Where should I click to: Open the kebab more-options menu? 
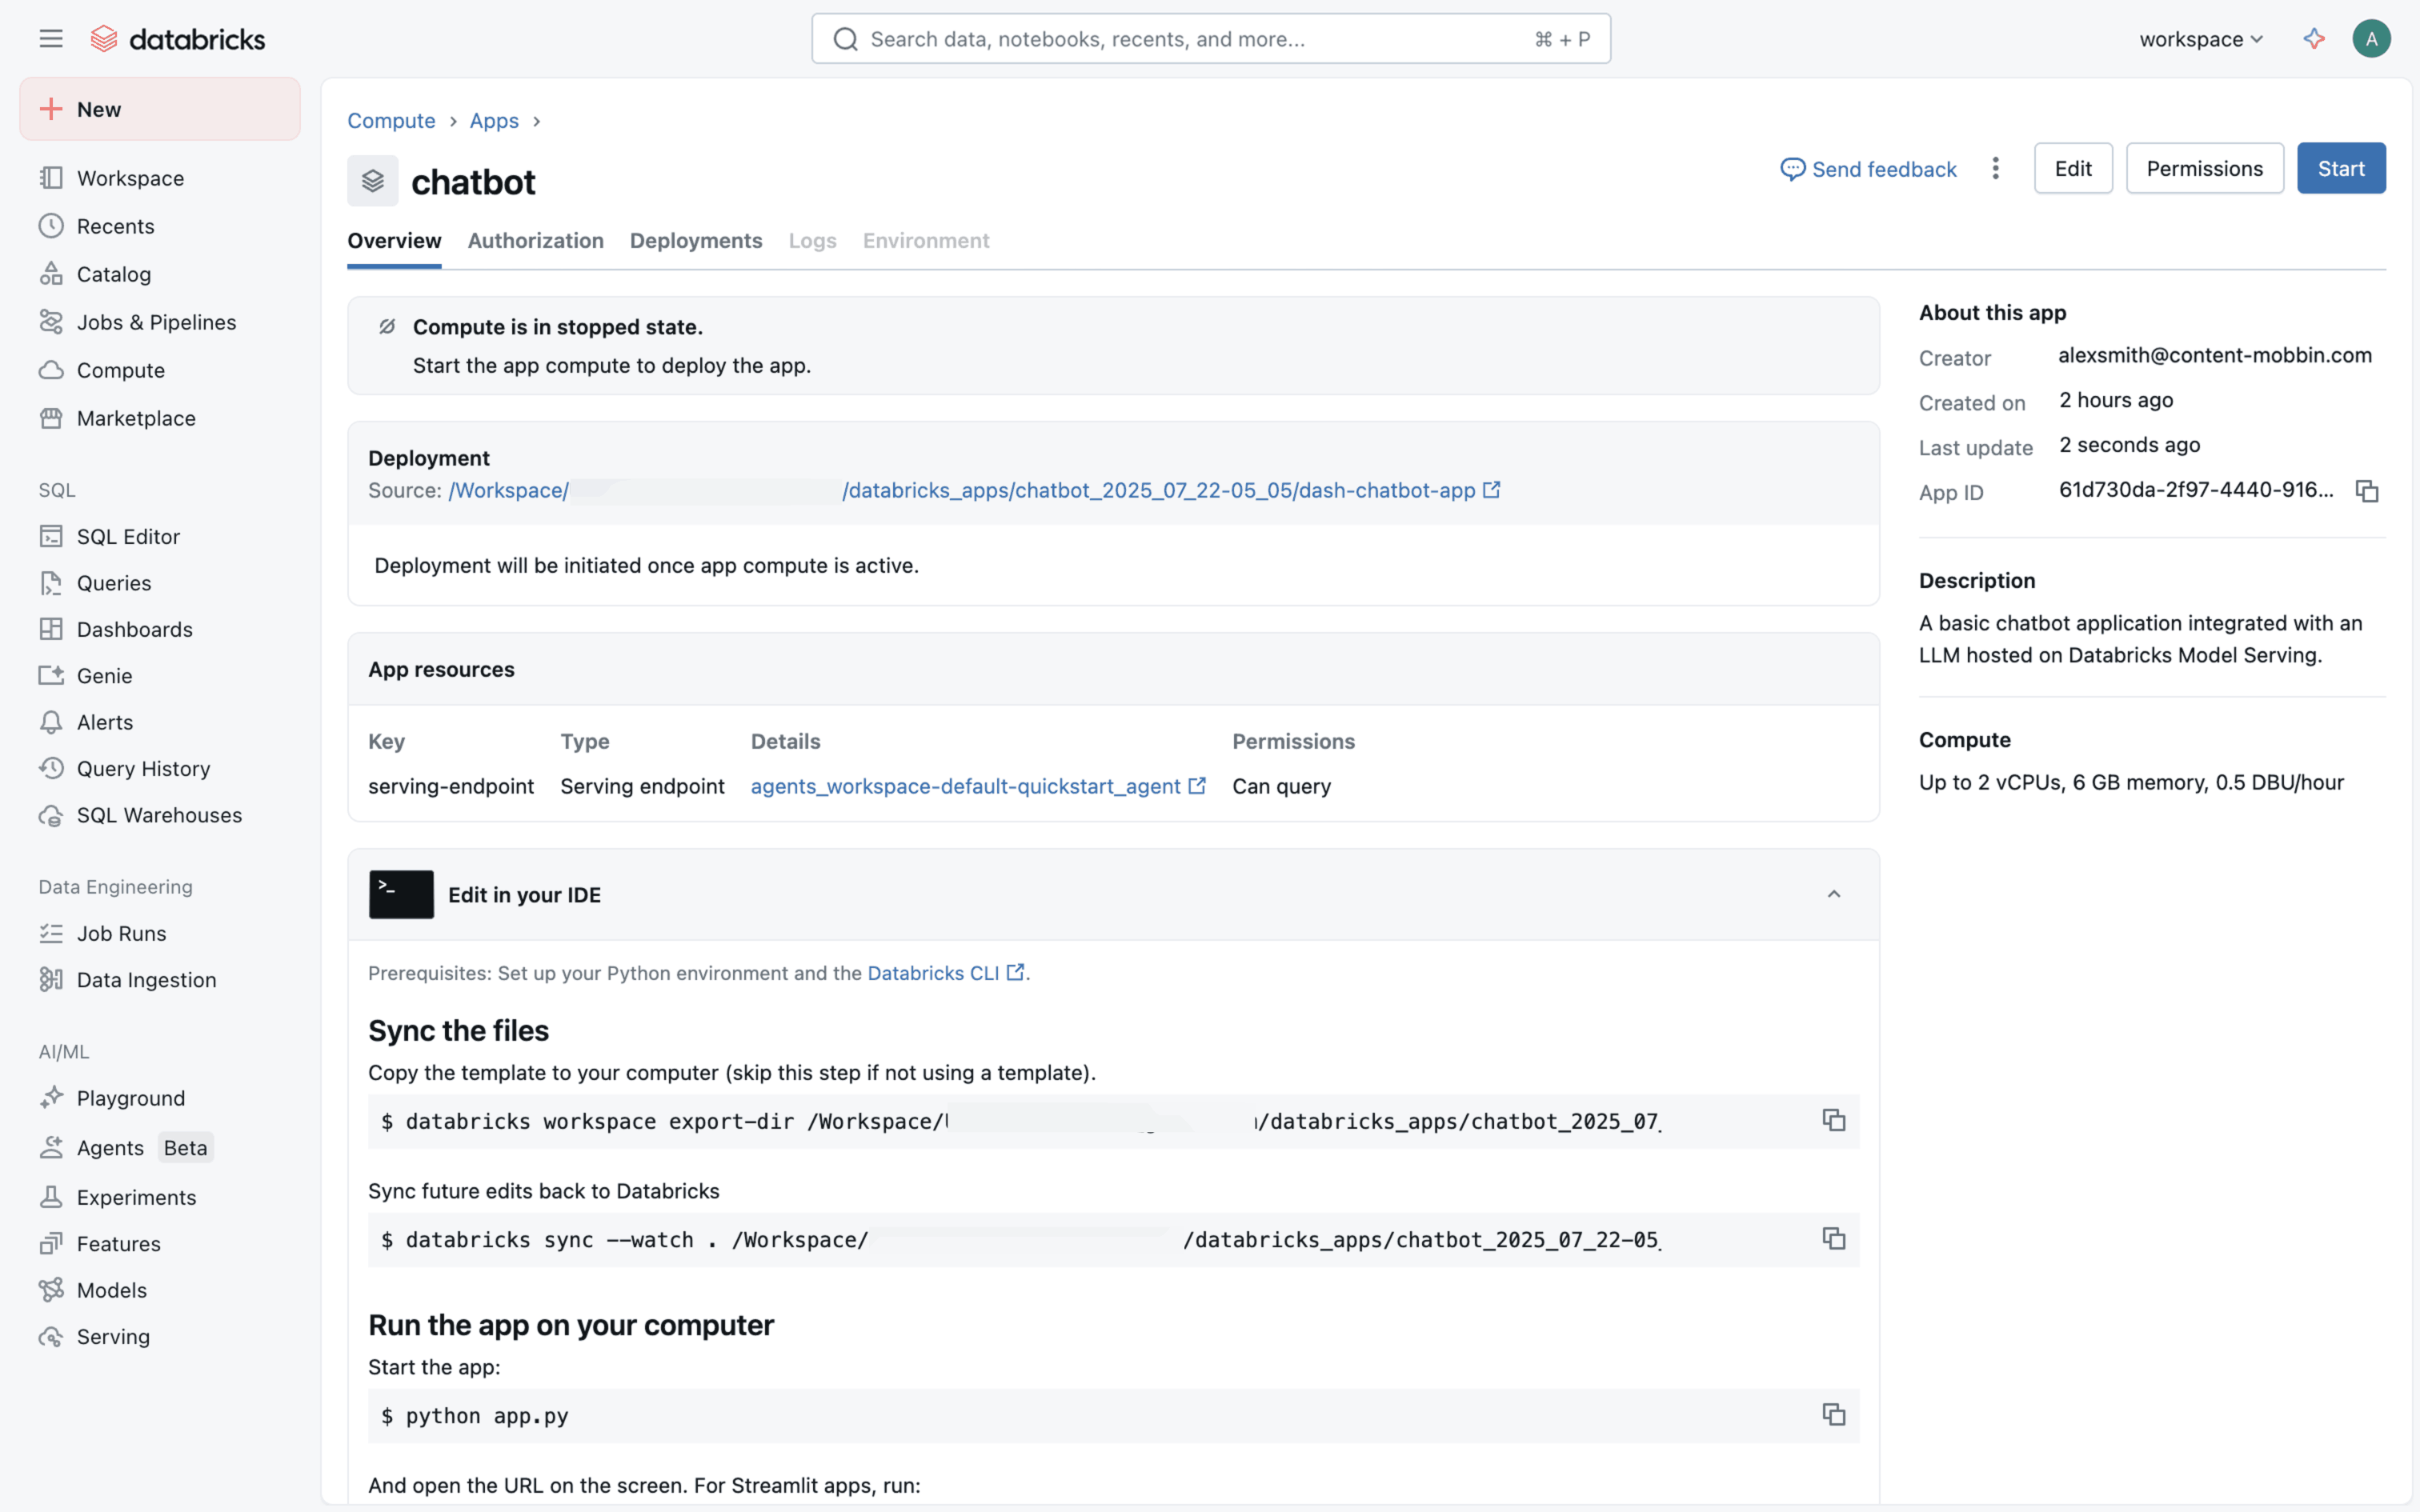[x=1995, y=168]
